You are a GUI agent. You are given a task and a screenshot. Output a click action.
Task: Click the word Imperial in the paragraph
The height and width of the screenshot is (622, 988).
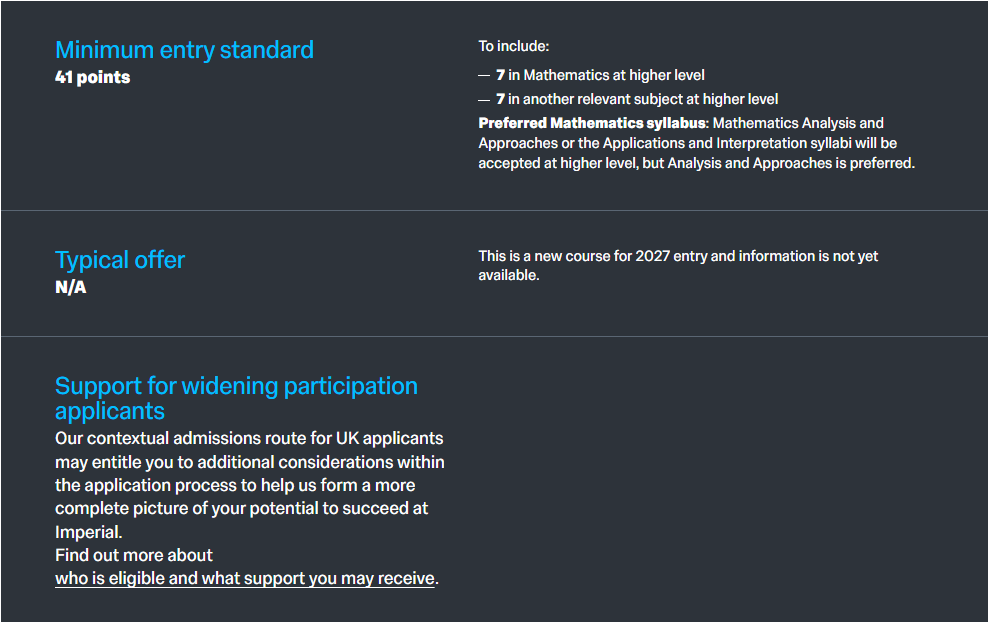(88, 532)
